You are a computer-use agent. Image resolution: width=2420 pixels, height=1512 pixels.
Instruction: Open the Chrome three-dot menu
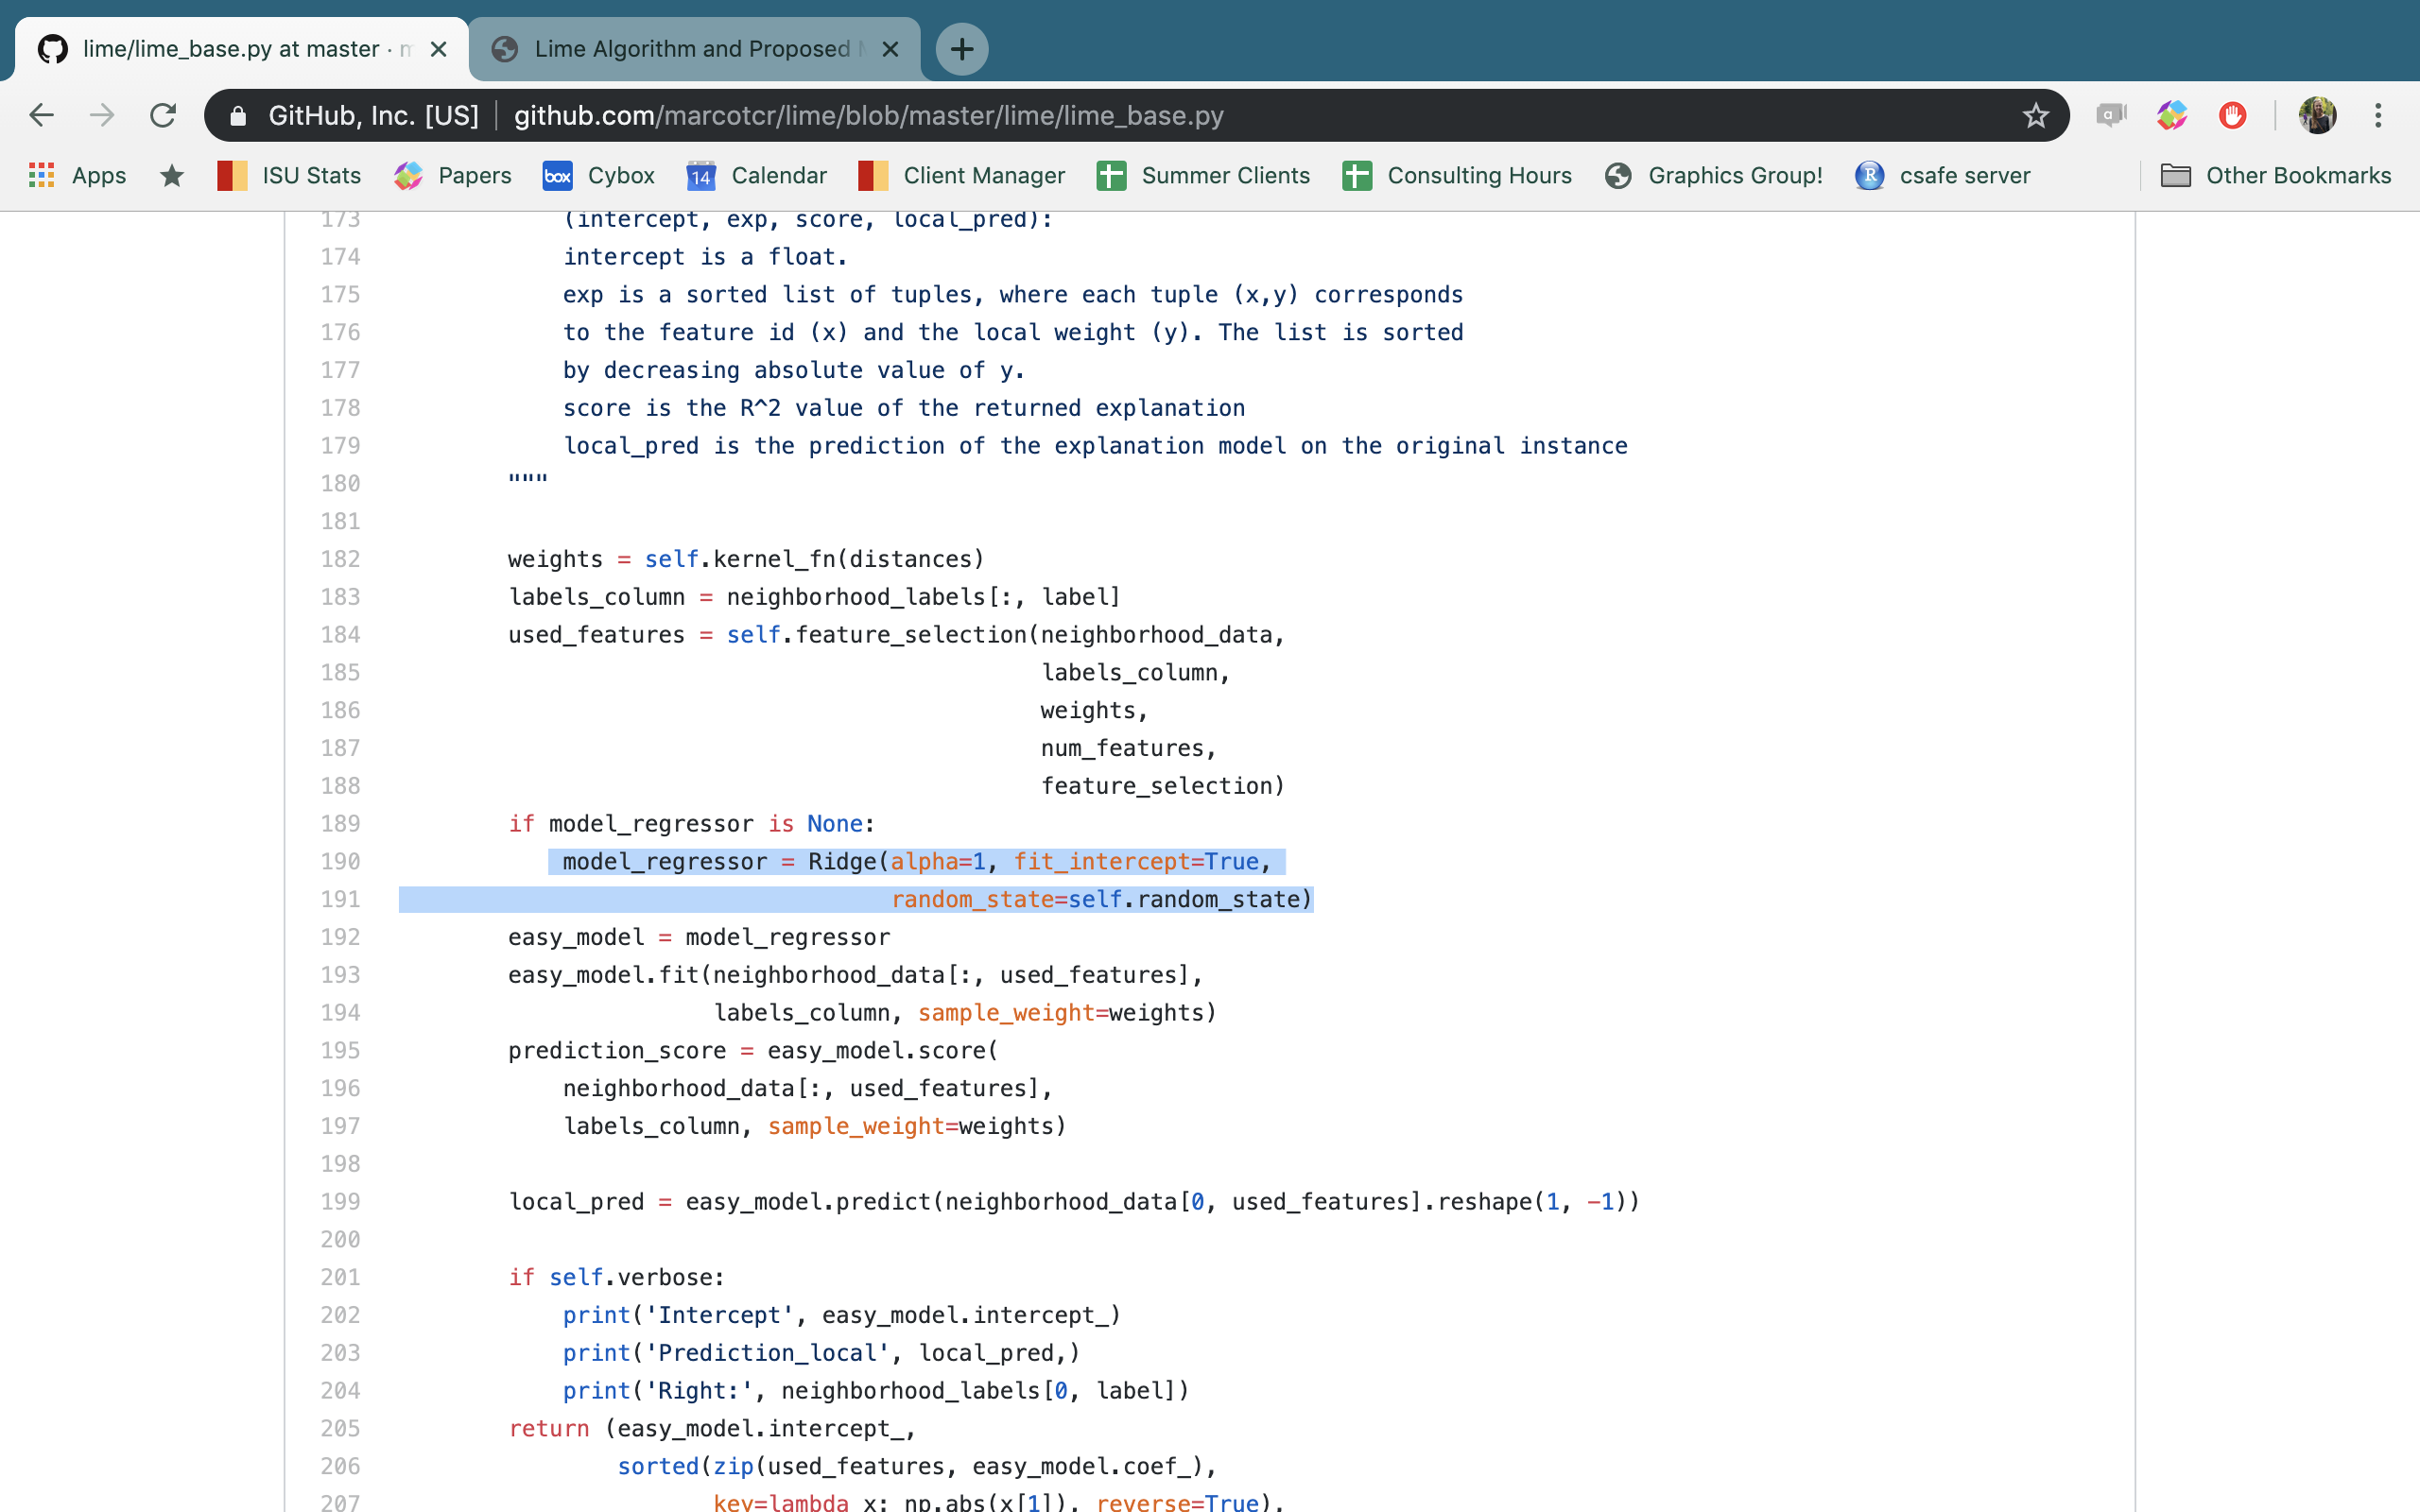(x=2378, y=115)
